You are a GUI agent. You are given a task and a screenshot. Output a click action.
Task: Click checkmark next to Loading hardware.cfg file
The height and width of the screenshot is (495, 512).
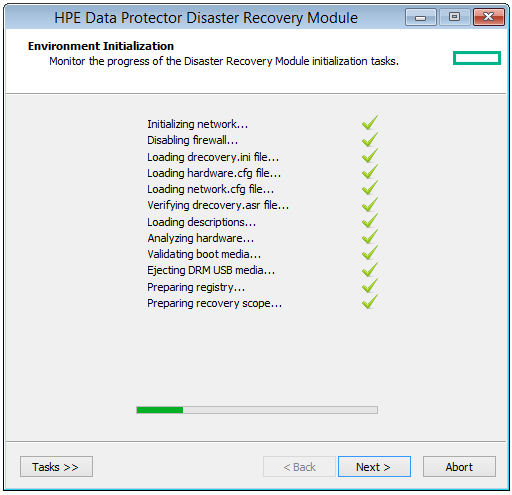(370, 171)
